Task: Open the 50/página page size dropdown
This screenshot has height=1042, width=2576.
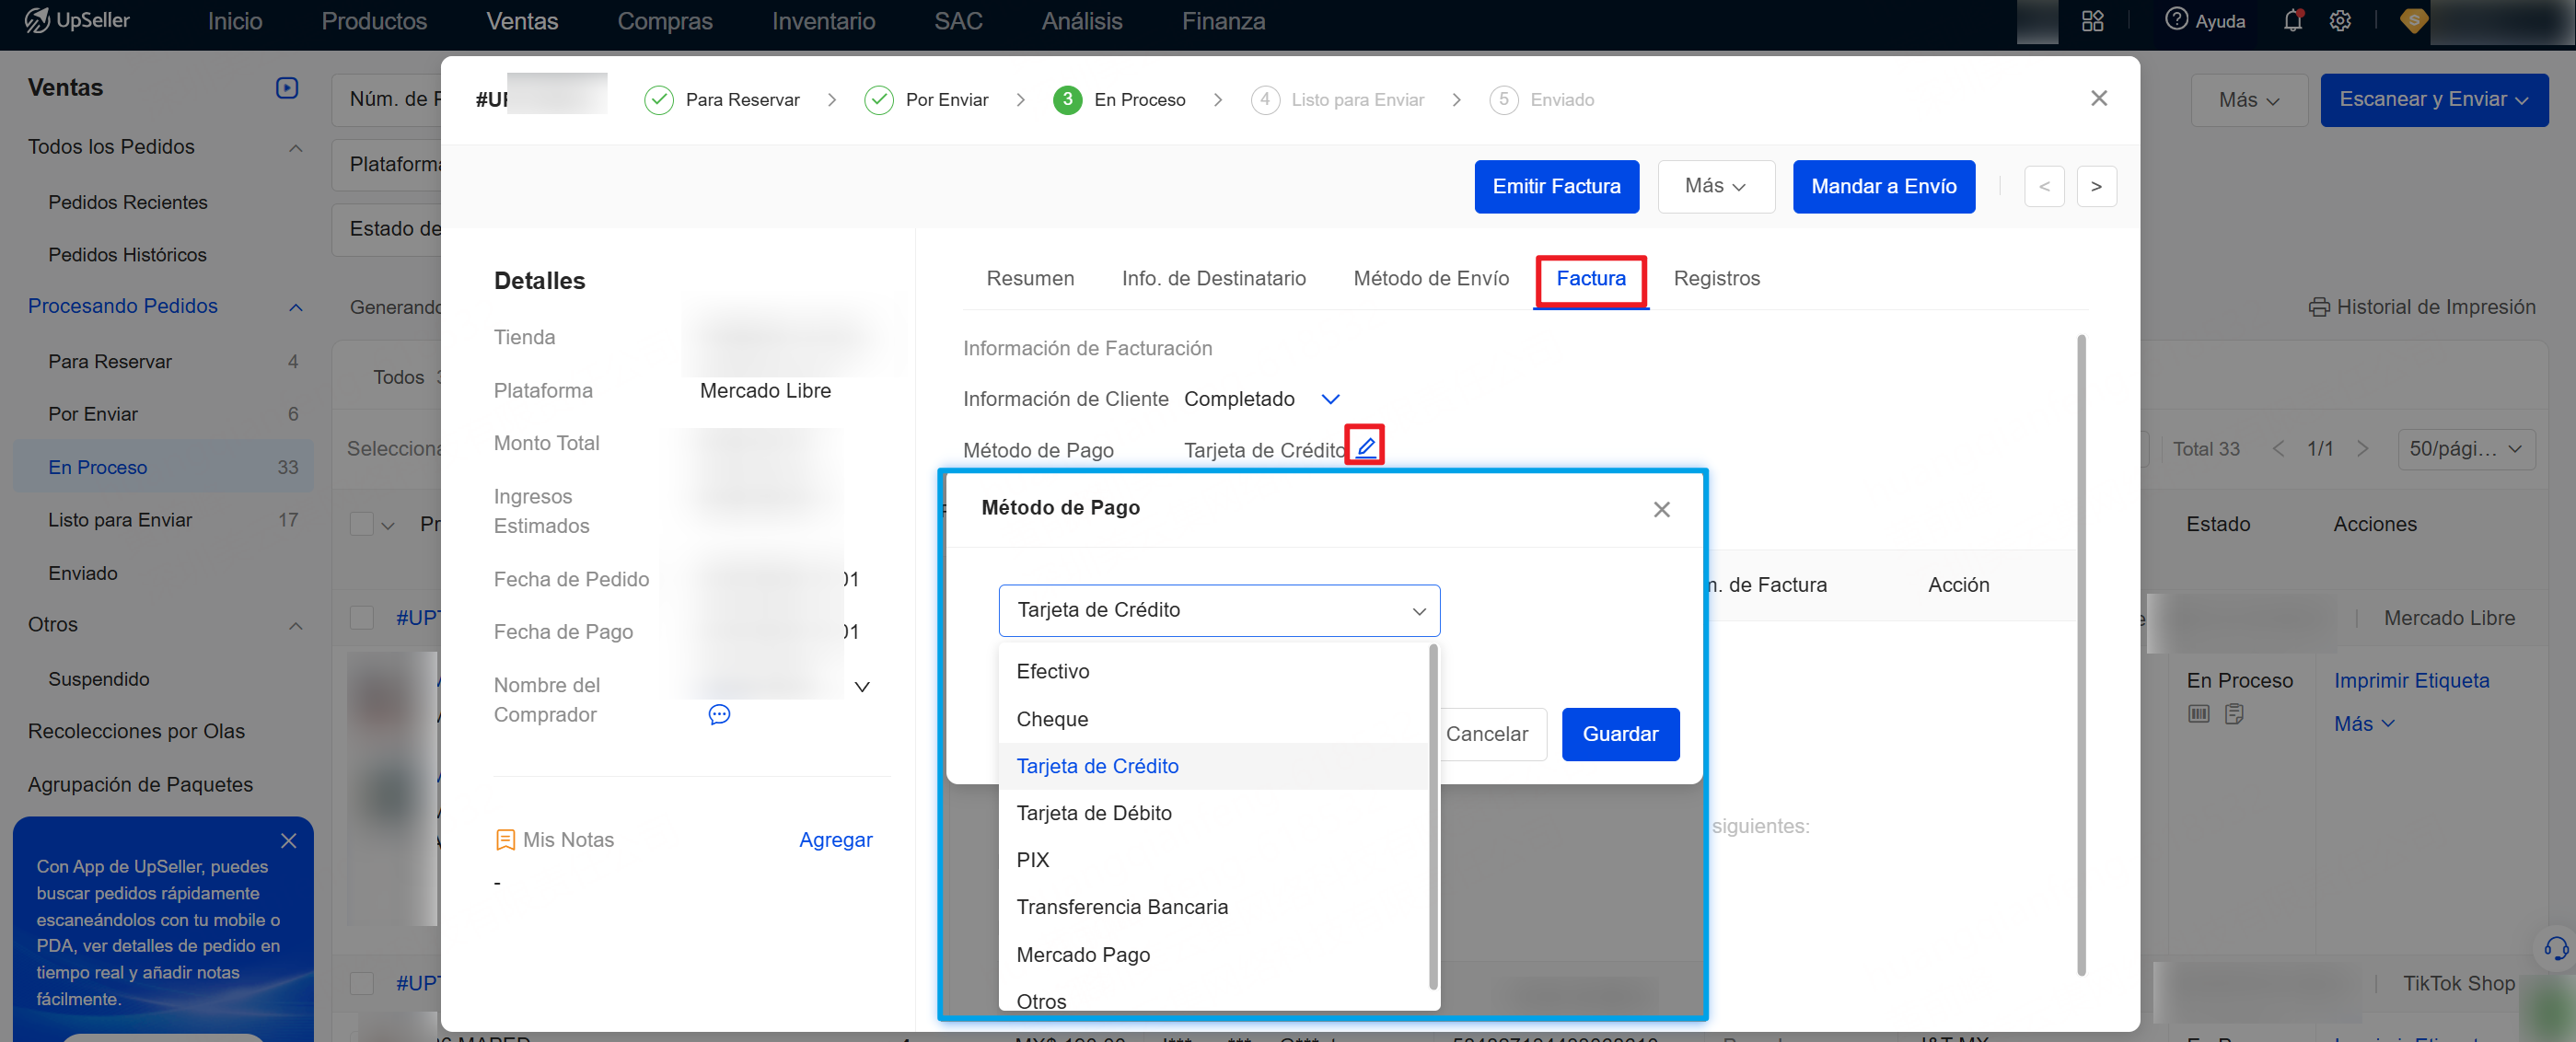Action: (x=2466, y=449)
